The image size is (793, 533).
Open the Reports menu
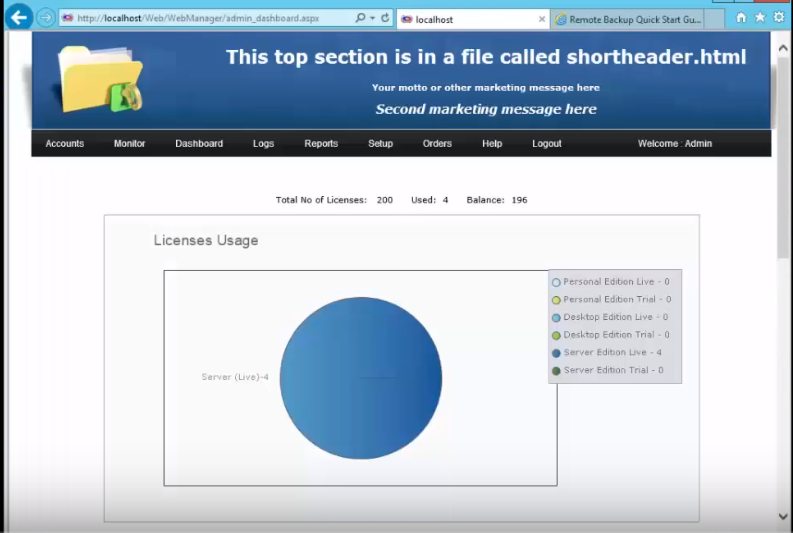(321, 144)
